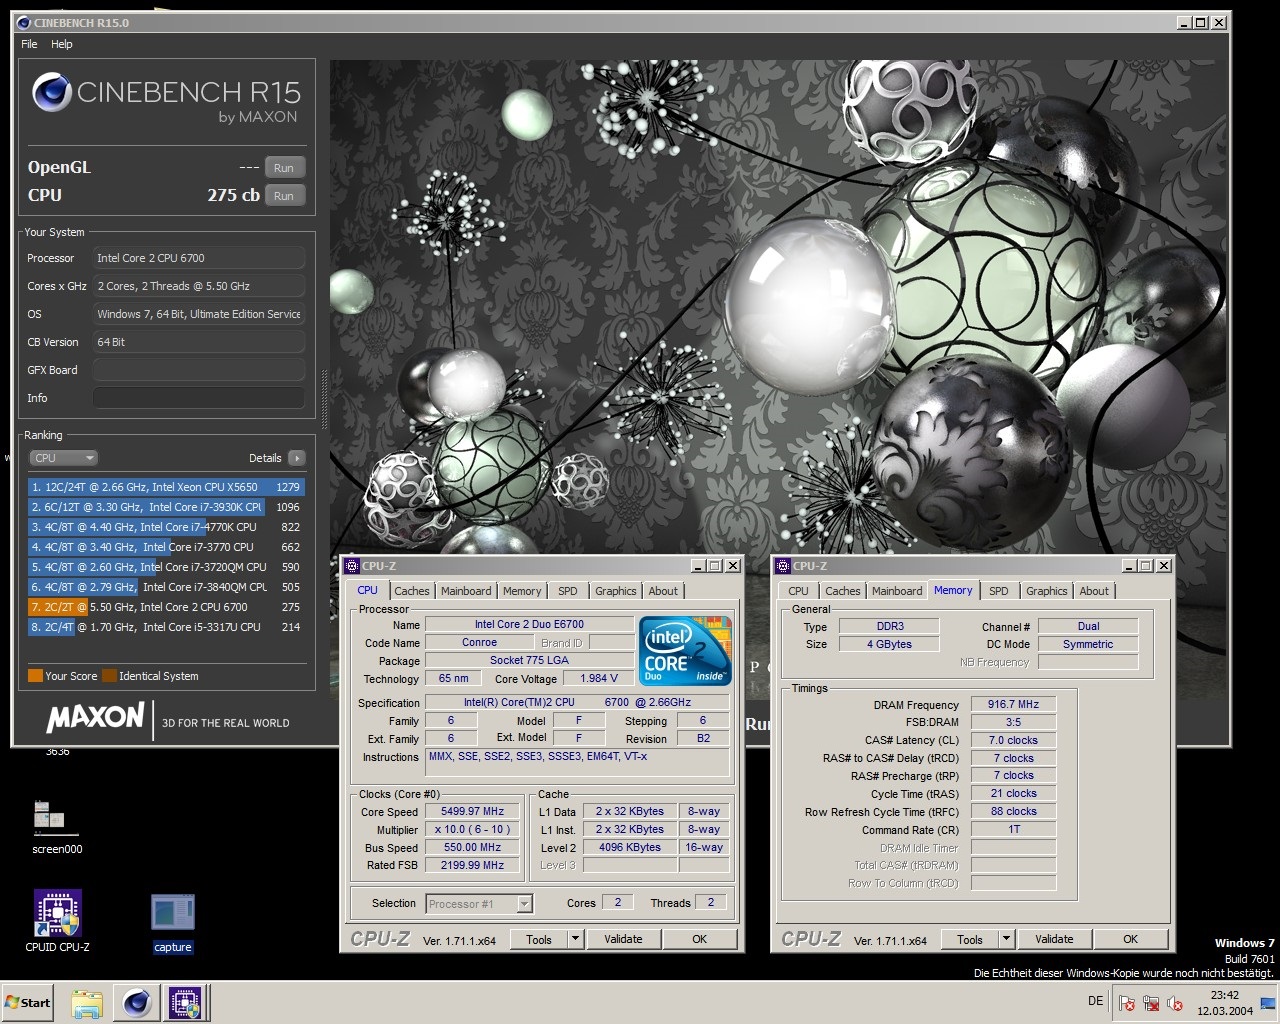Switch to Graphics tab in Memory CPU-Z window
Image resolution: width=1280 pixels, height=1024 pixels.
[x=1047, y=591]
